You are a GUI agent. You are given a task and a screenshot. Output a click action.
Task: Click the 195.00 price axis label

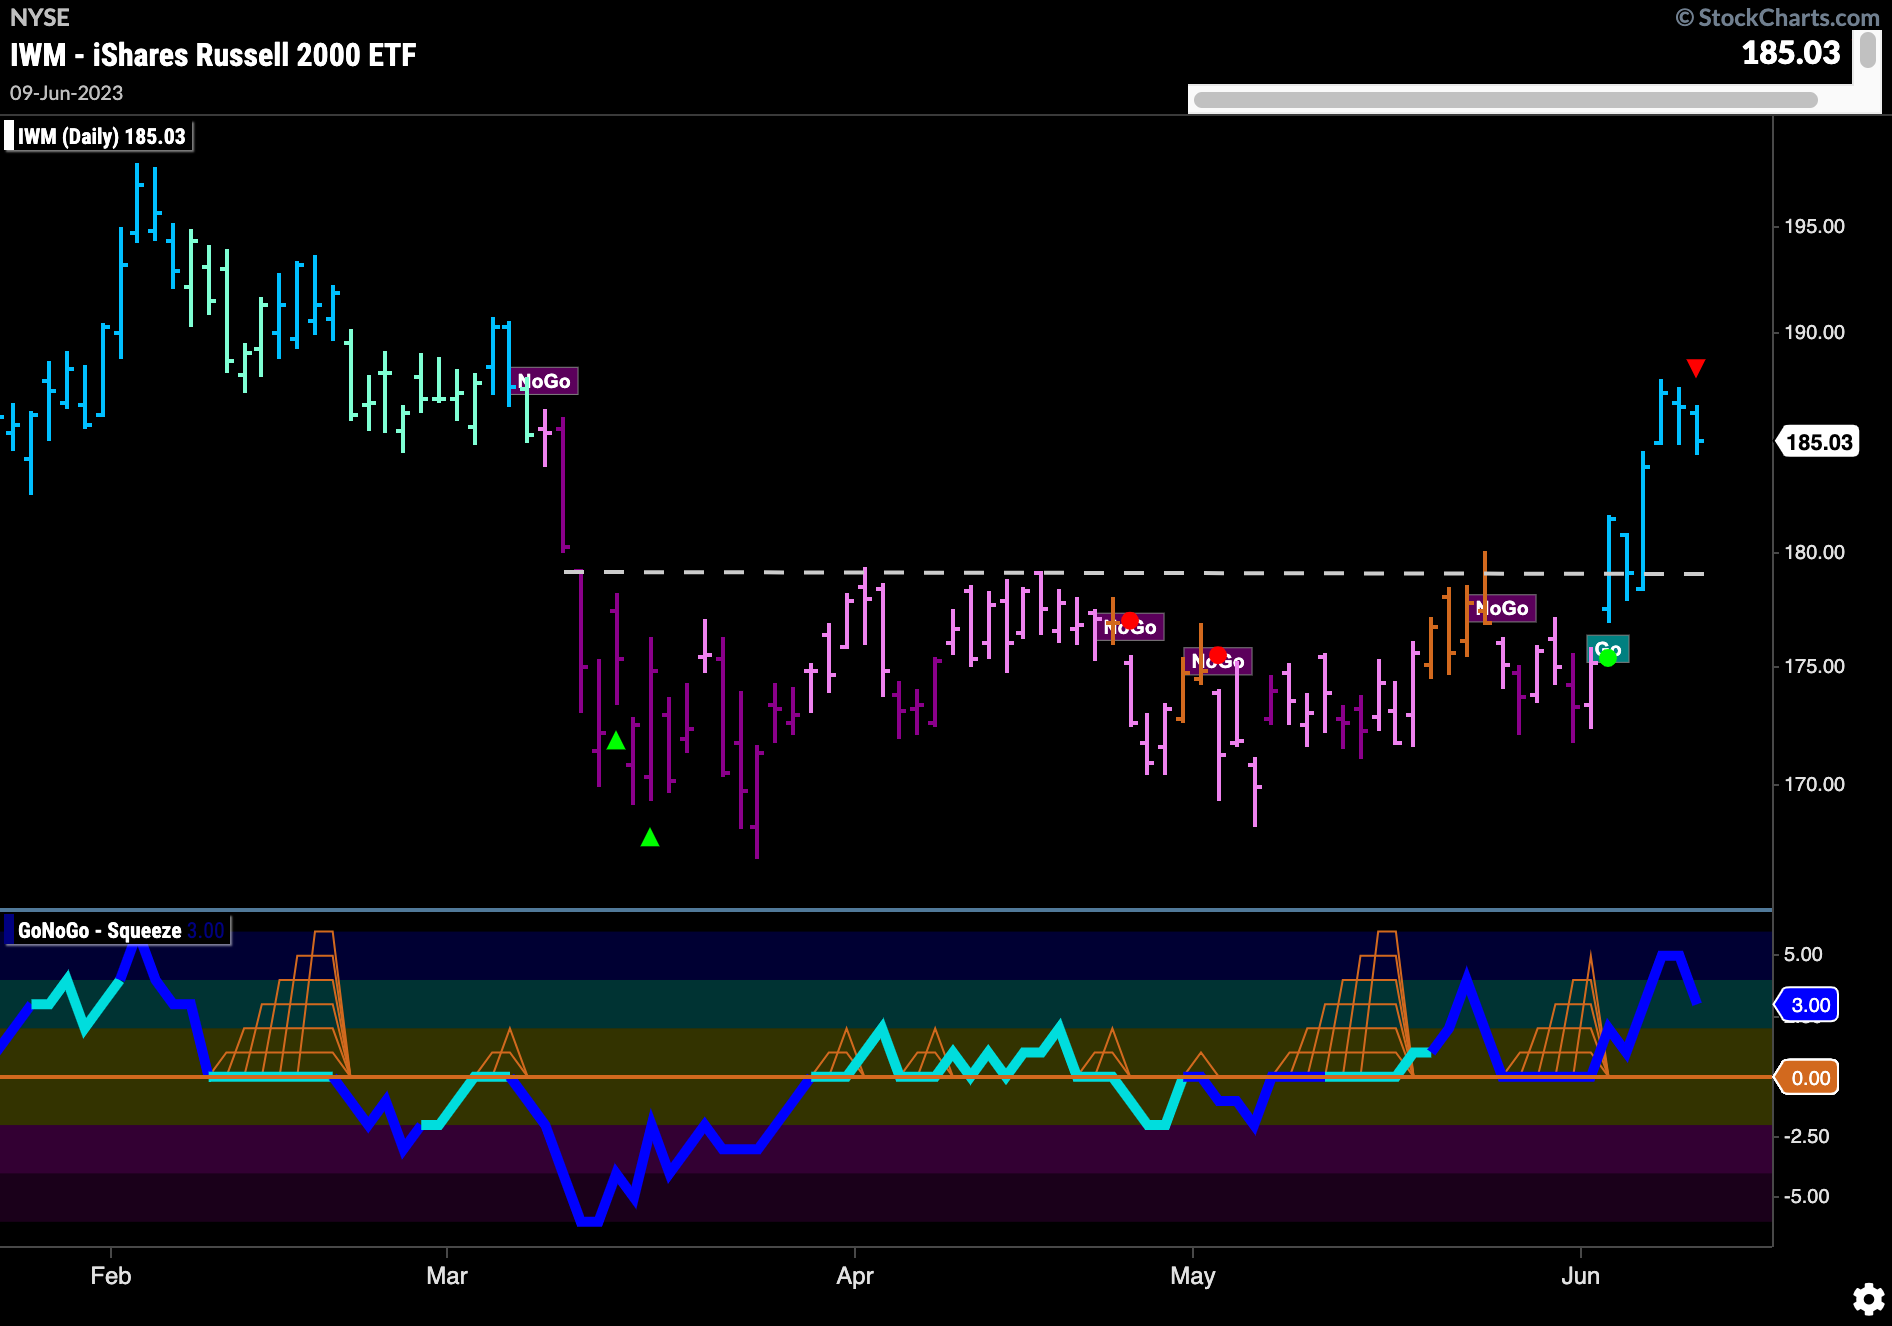click(1814, 226)
